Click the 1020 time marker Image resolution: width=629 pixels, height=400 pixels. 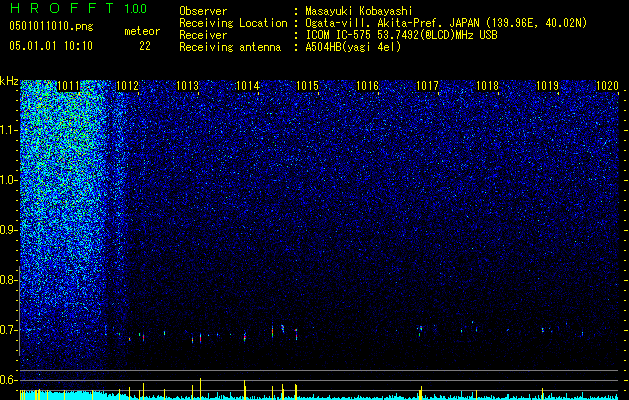607,85
